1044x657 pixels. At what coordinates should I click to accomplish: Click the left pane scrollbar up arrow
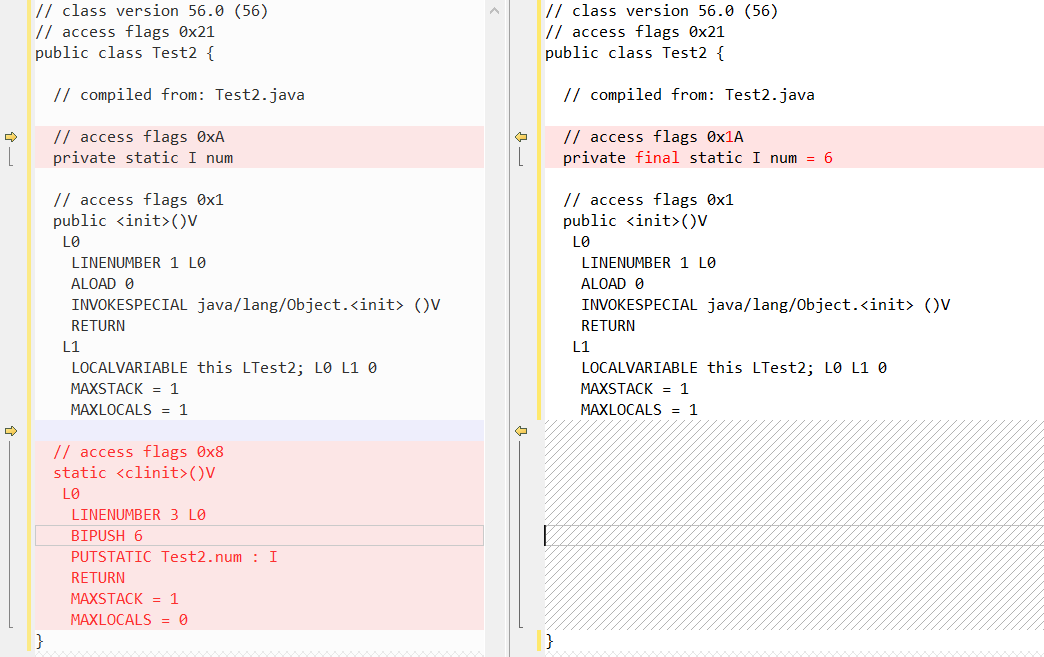[x=494, y=11]
